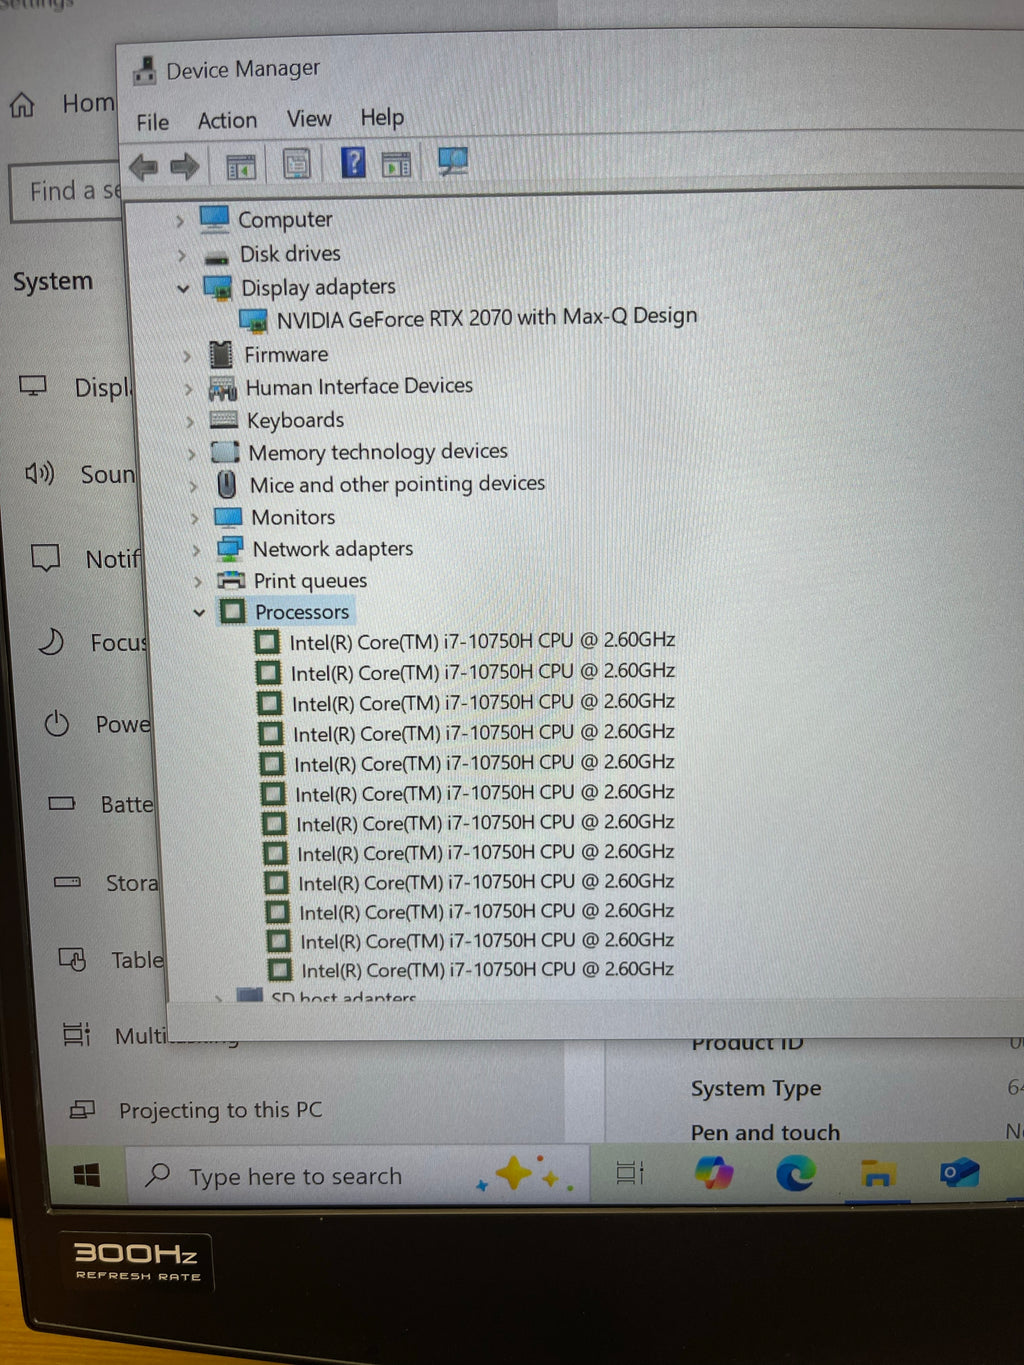Select the Processors tree label
Image resolution: width=1024 pixels, height=1365 pixels.
302,612
